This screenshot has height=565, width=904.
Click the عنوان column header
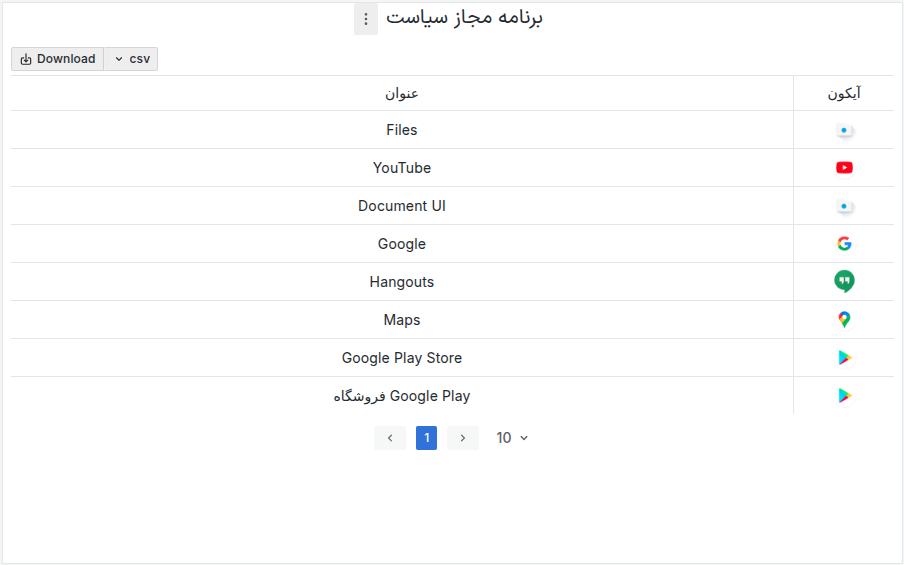[x=402, y=93]
